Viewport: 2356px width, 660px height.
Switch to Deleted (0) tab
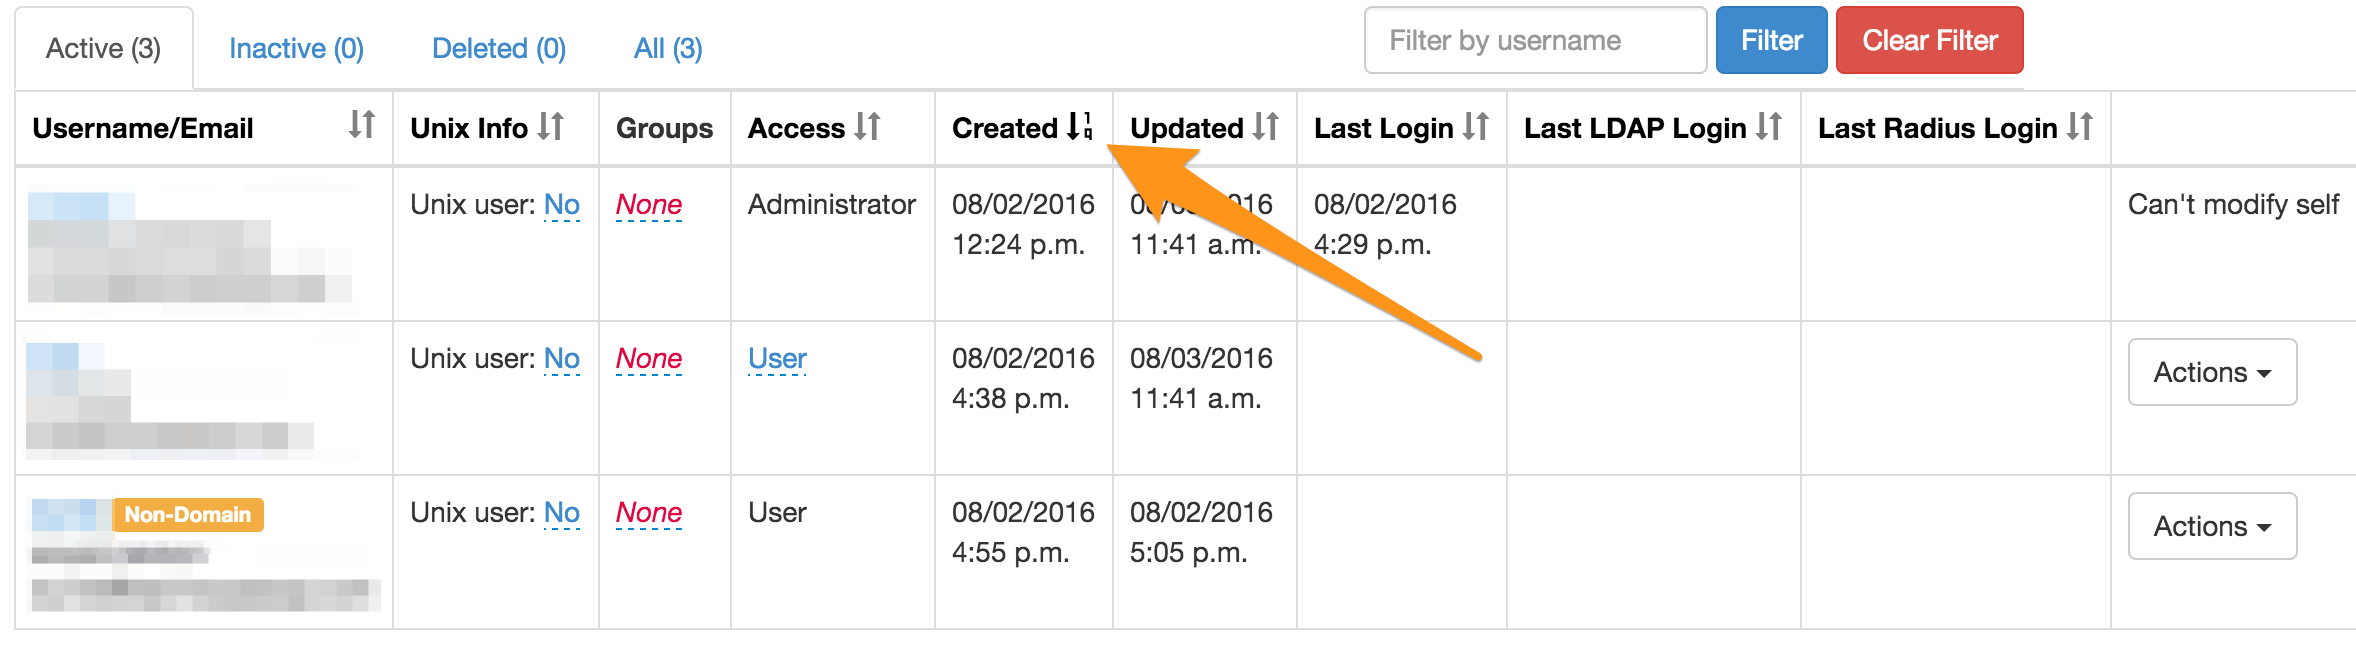499,48
